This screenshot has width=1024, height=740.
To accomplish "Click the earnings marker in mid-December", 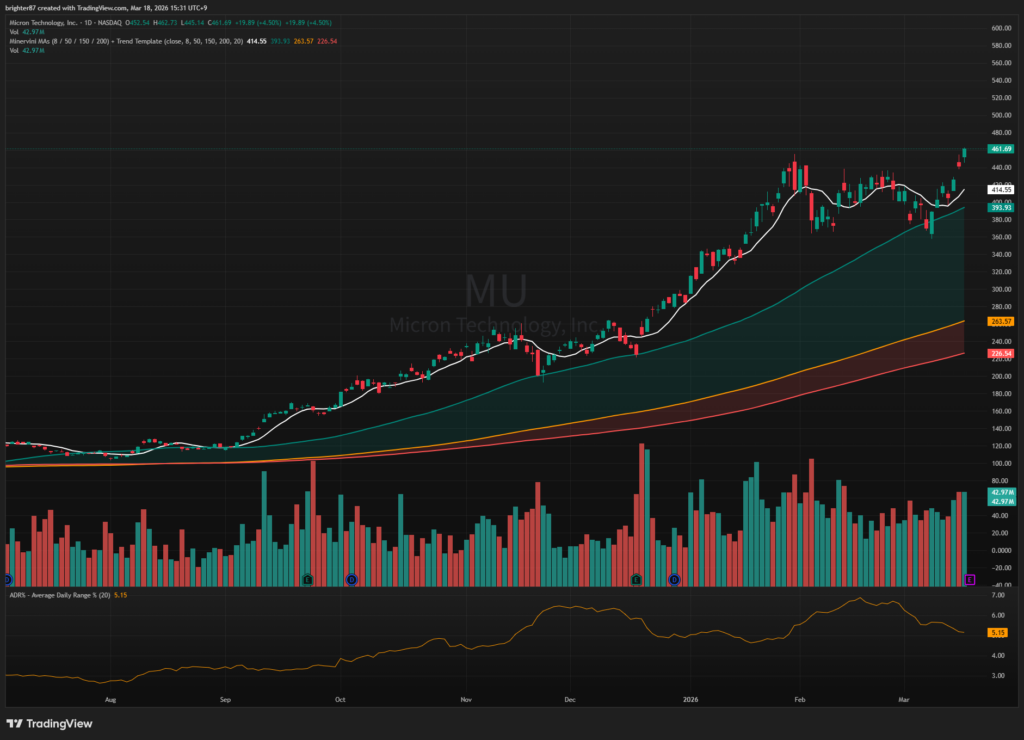I will [x=636, y=579].
